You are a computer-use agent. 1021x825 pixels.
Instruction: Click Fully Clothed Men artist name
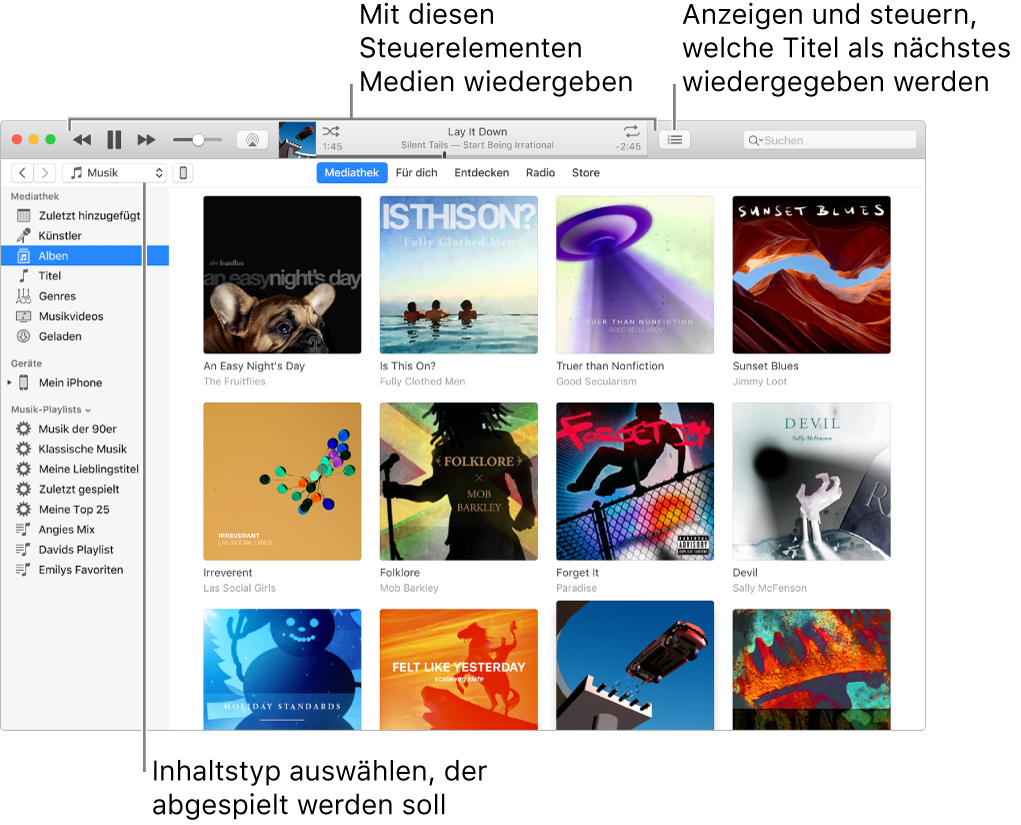[423, 382]
